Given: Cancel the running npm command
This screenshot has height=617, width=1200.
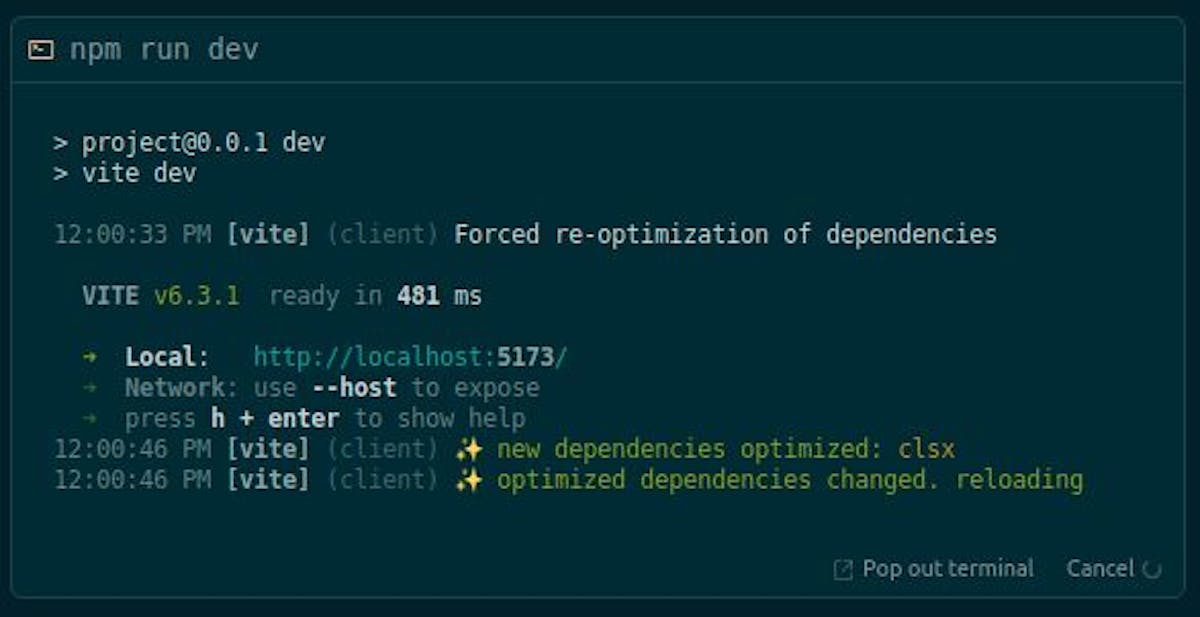Looking at the screenshot, I should point(1099,569).
